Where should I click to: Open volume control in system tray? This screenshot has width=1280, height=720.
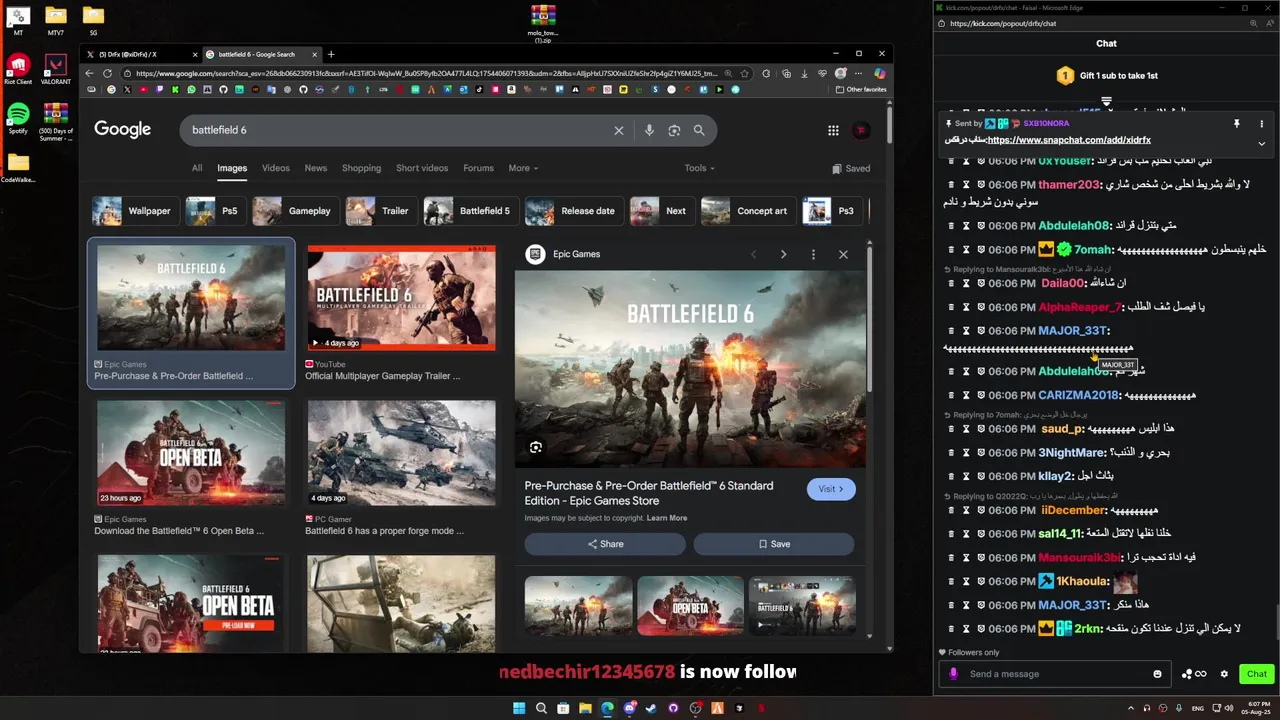pyautogui.click(x=1229, y=708)
